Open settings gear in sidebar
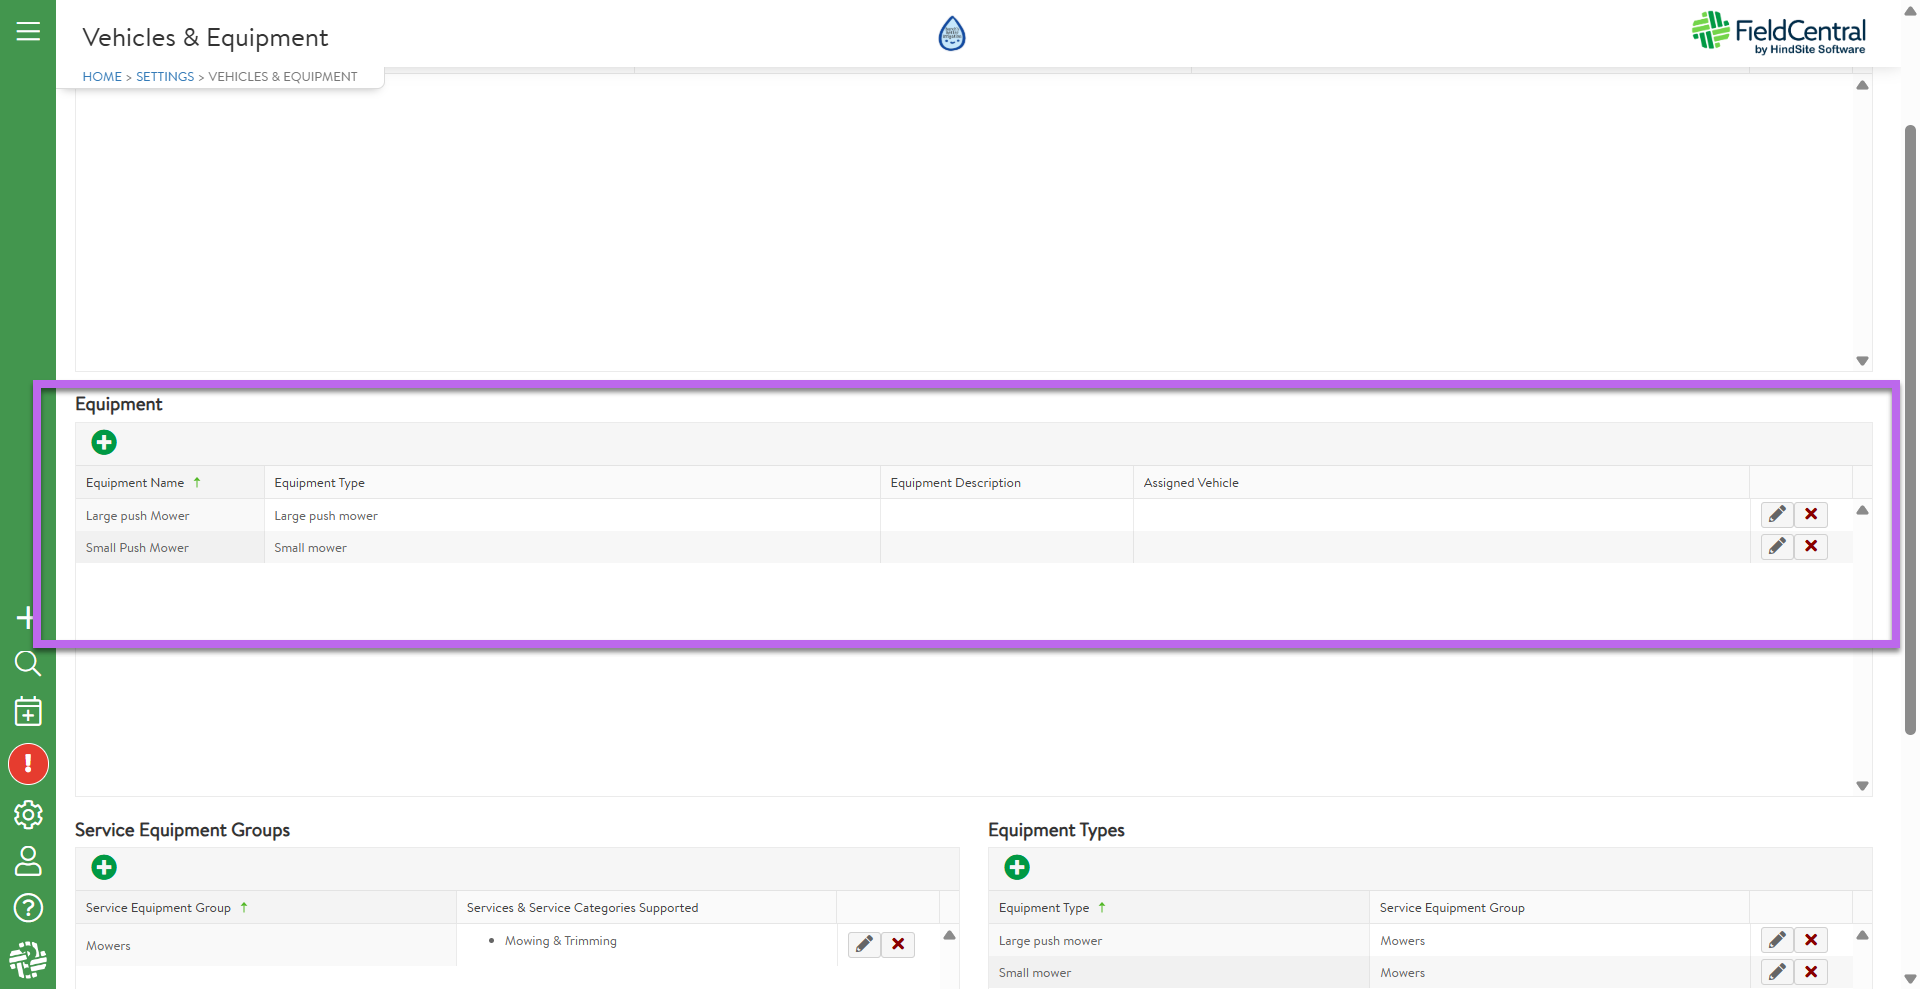This screenshot has height=989, width=1920. click(x=28, y=815)
